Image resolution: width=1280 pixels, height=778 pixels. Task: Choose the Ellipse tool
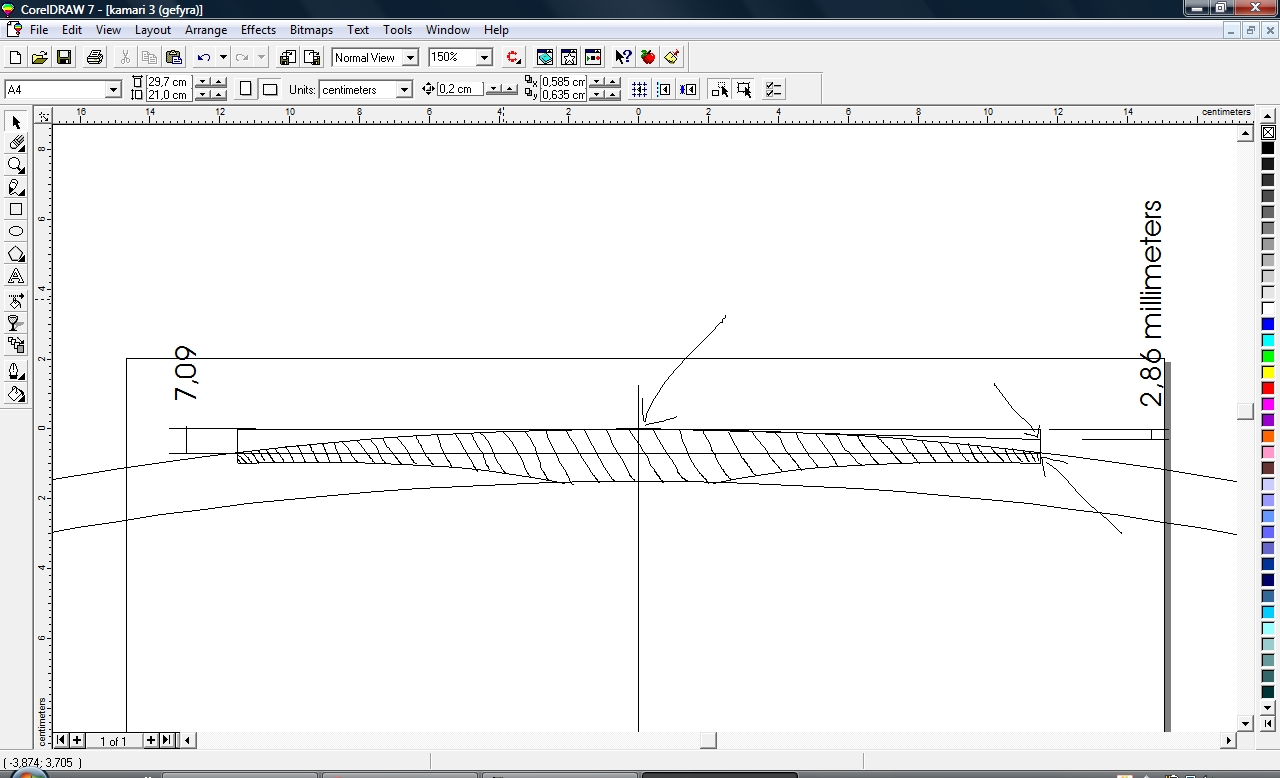point(16,232)
